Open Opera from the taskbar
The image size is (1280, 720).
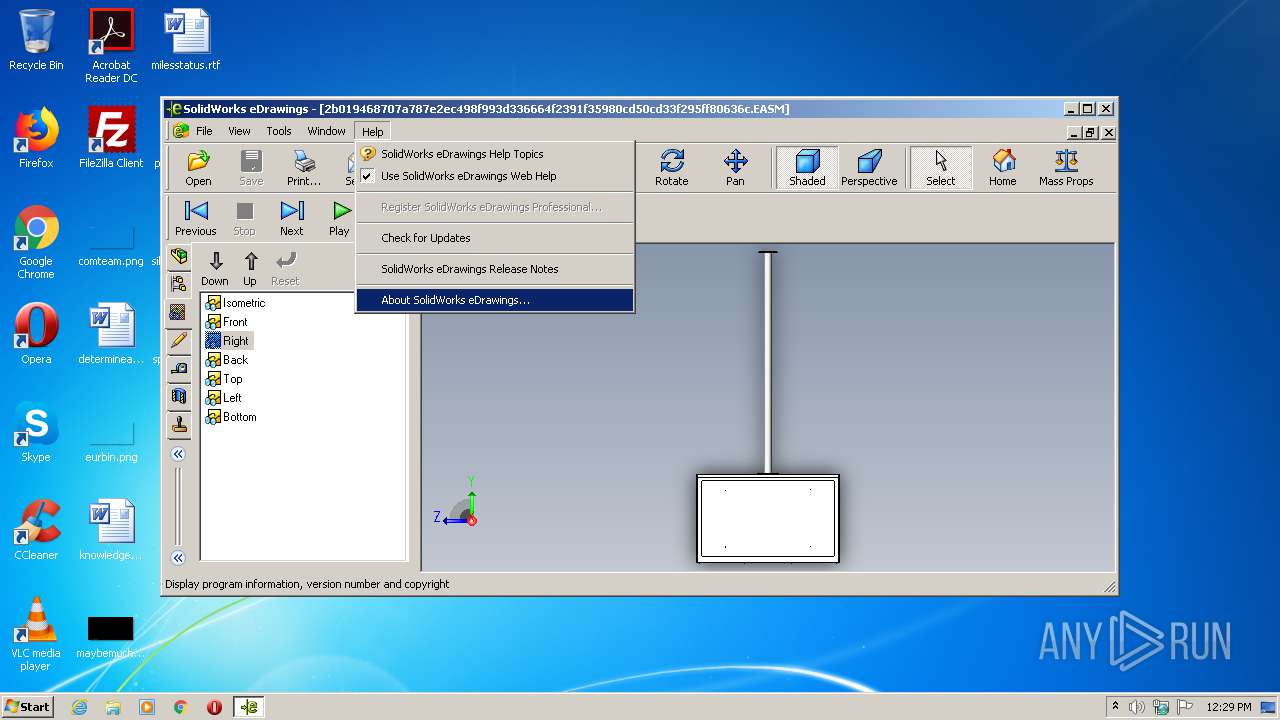[214, 707]
